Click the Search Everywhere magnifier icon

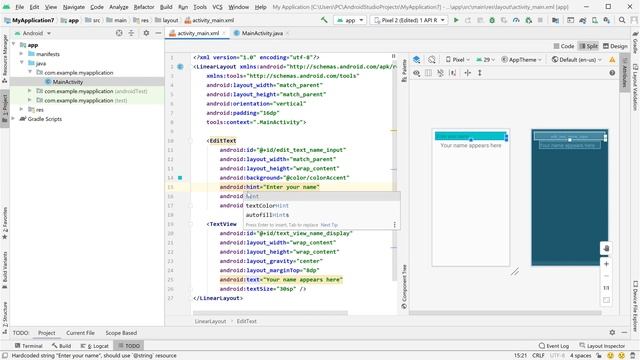(622, 20)
